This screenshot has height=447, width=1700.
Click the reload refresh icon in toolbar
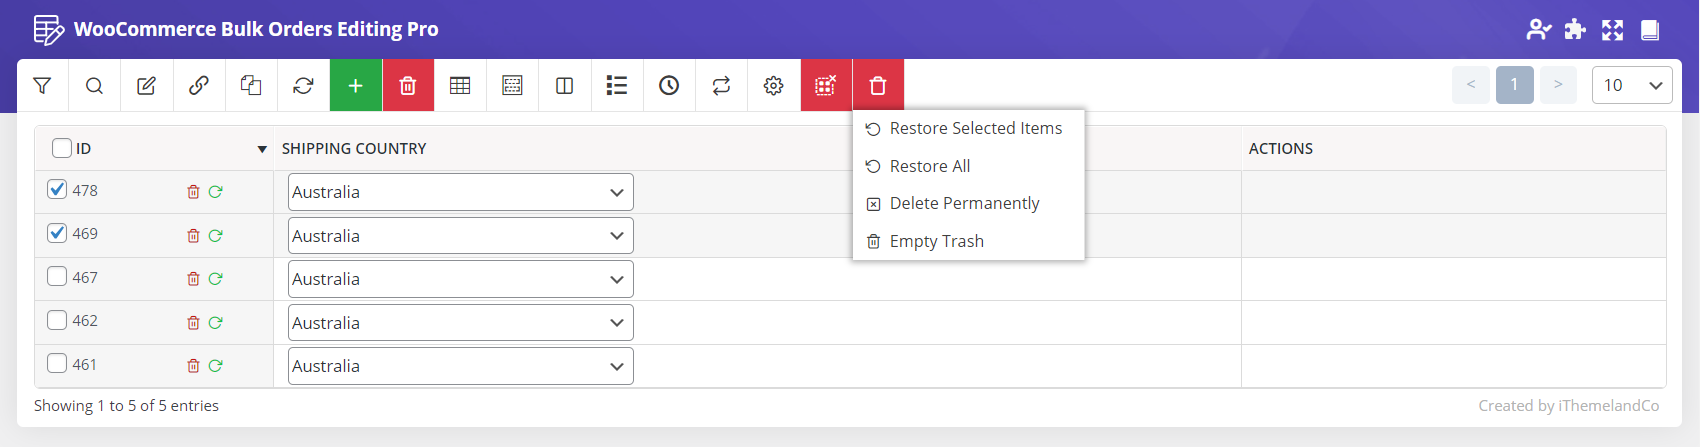tap(303, 86)
